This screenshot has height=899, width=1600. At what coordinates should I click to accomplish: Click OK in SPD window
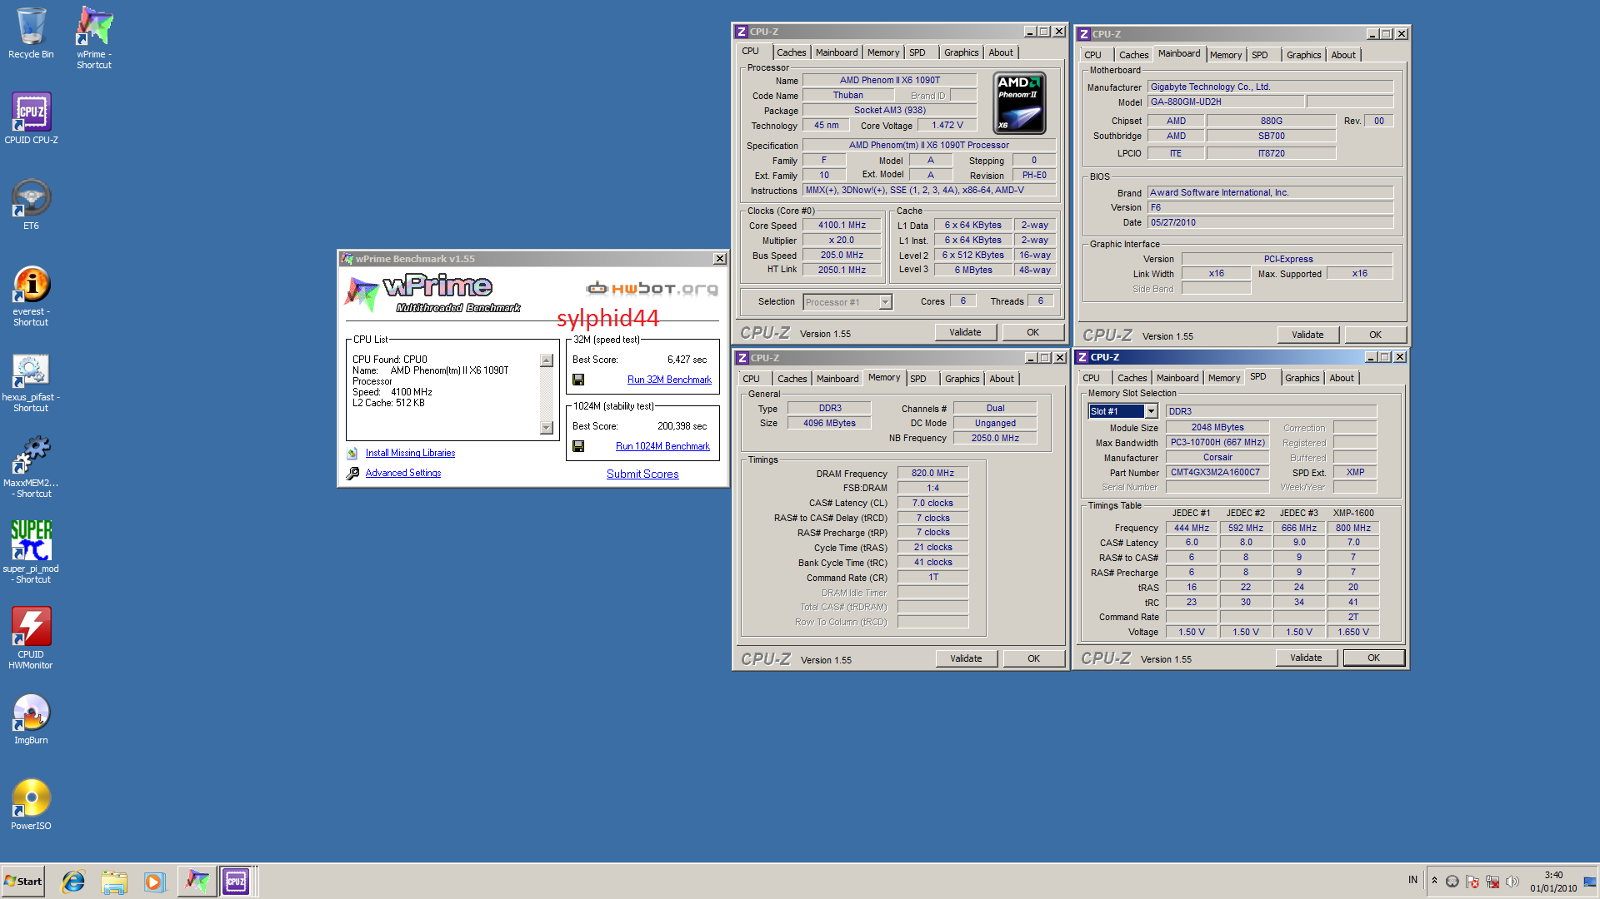pos(1374,658)
